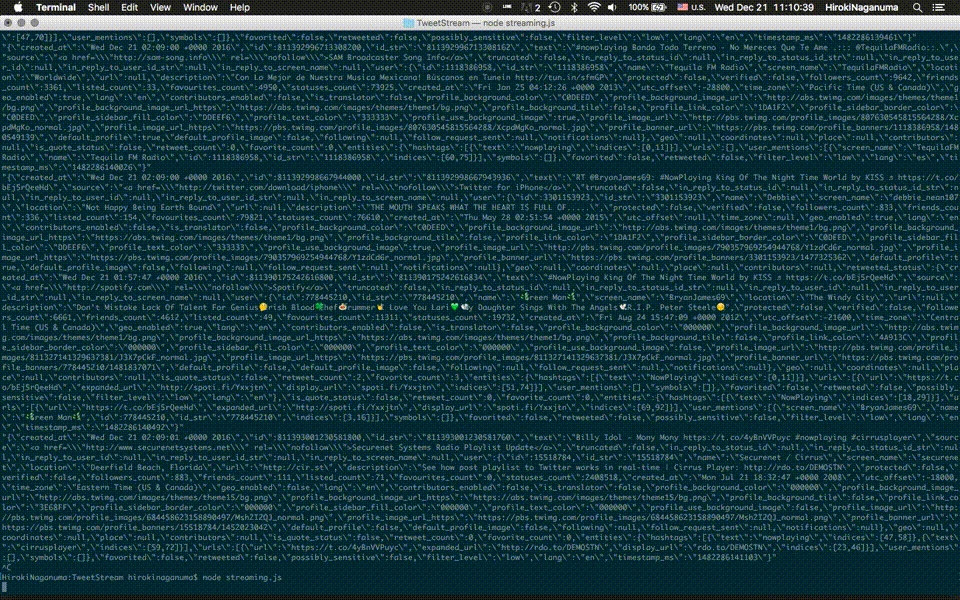Viewport: 960px width, 600px height.
Task: Click the 100% battery status indicator
Action: point(647,7)
